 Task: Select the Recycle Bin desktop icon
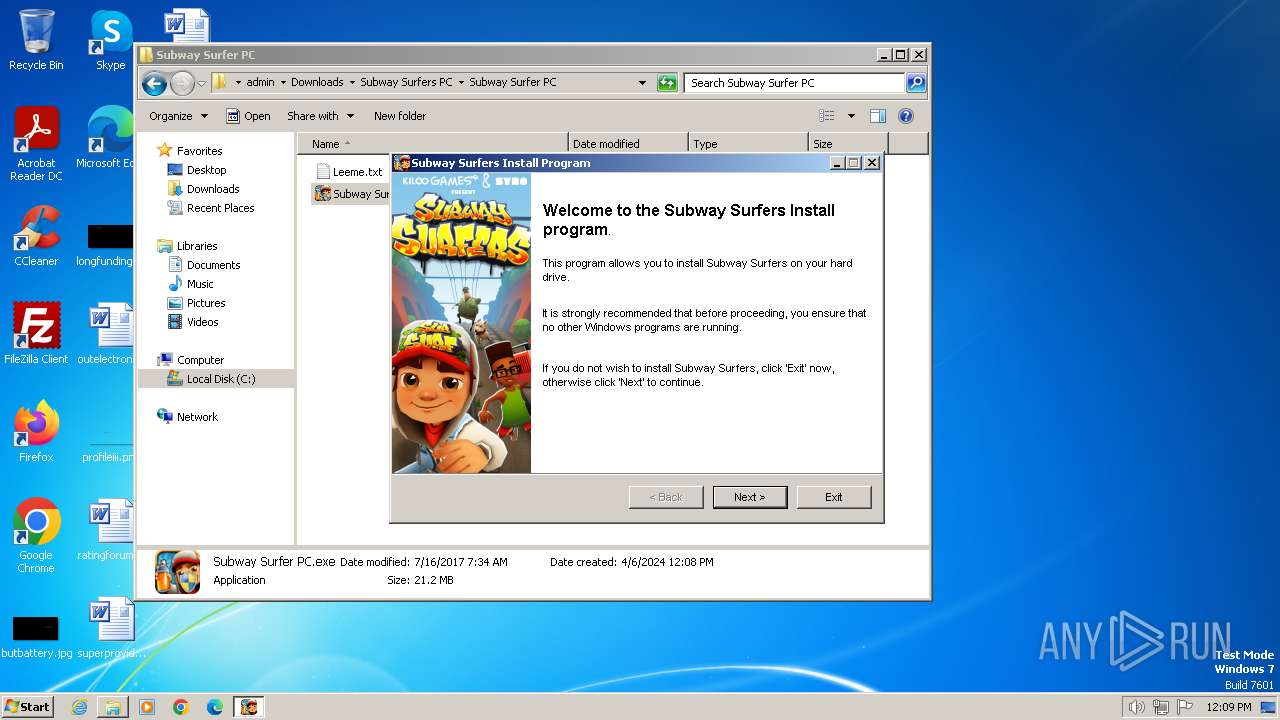pos(36,40)
